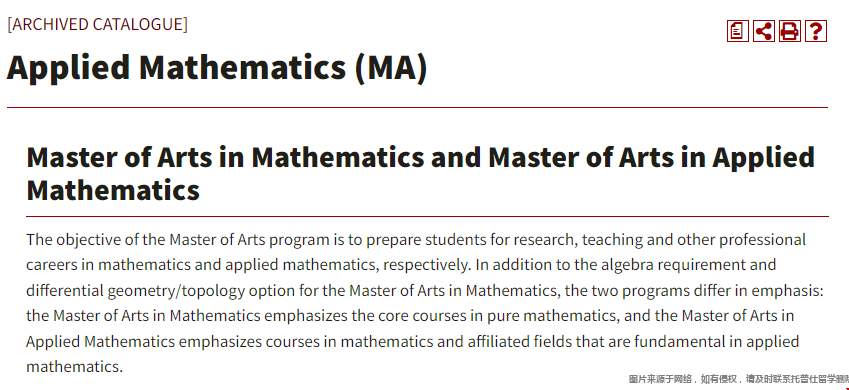Click the red divider under page title
Screen dimensions: 849x390
pos(417,107)
